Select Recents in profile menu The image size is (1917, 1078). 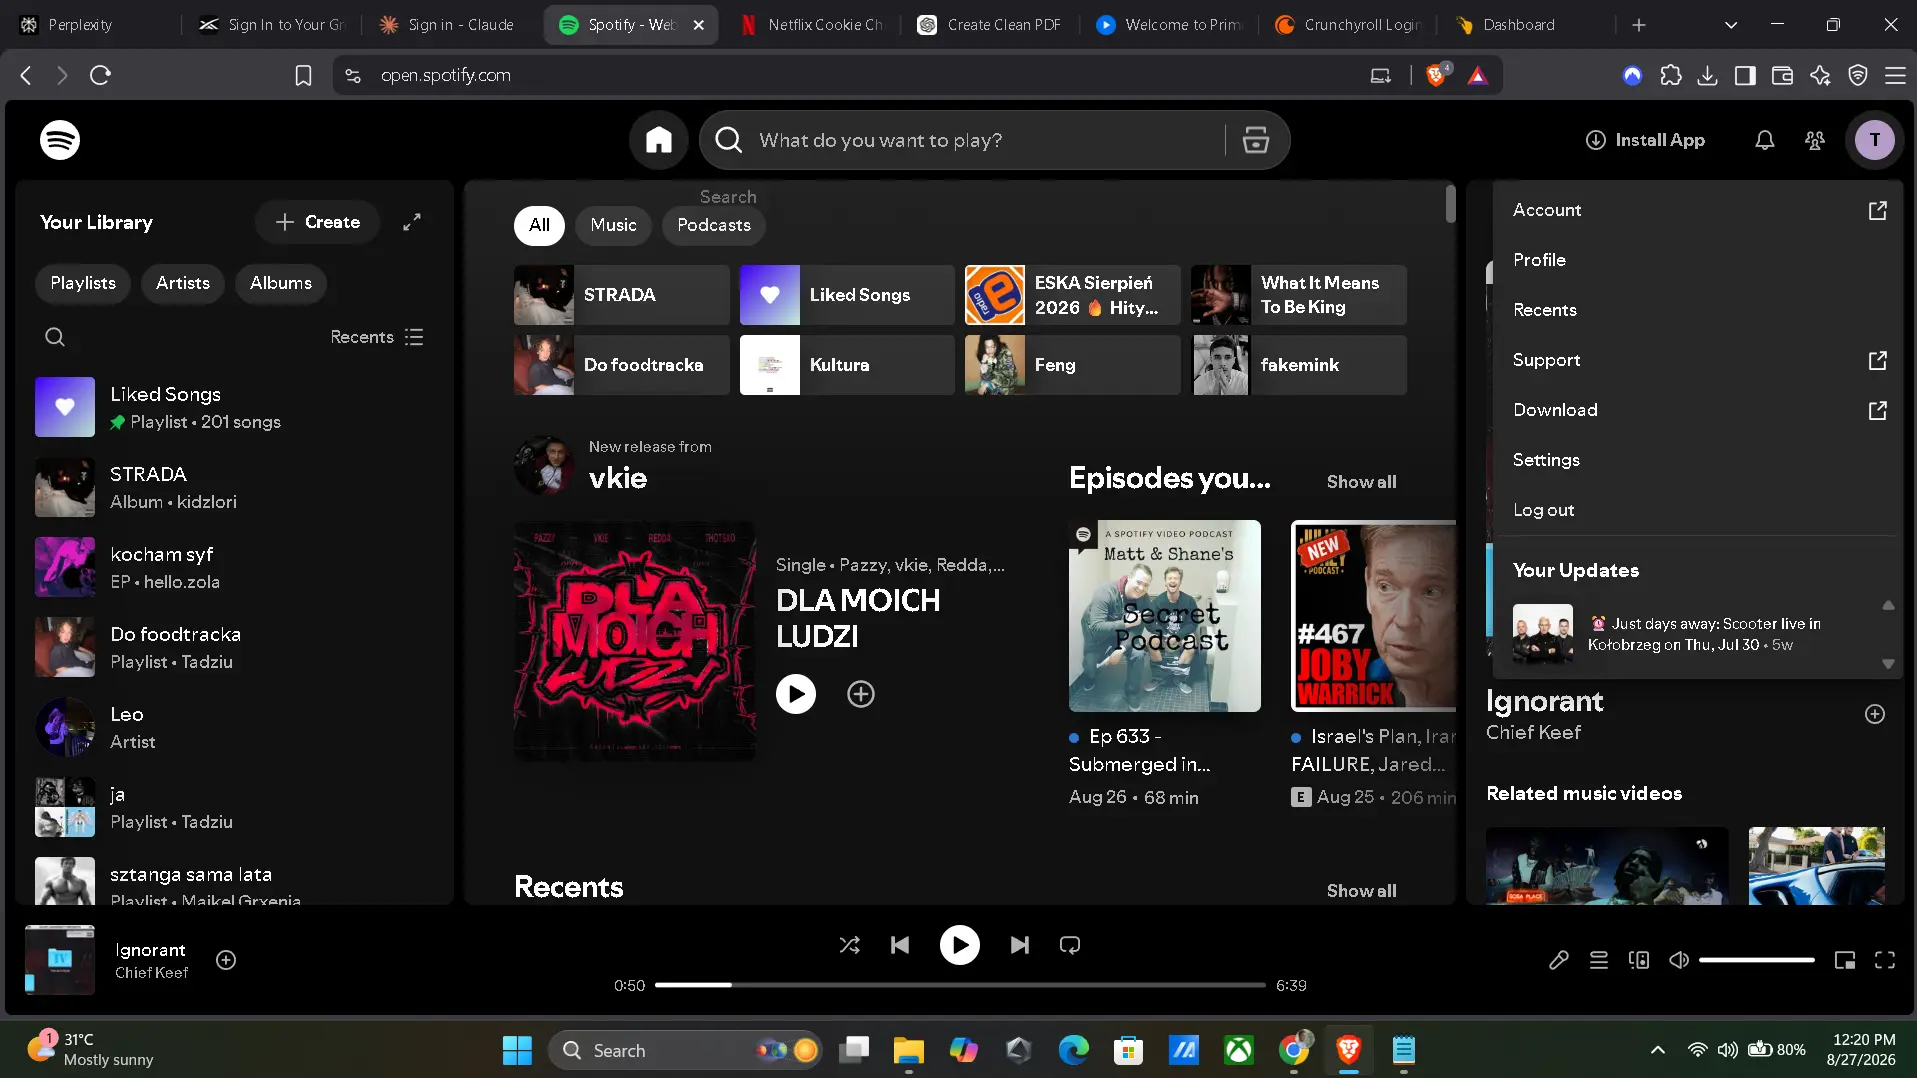point(1699,310)
